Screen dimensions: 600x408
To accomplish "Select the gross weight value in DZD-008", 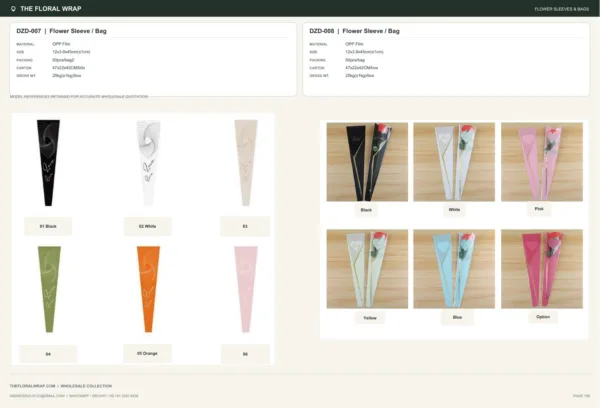I will 360,76.
